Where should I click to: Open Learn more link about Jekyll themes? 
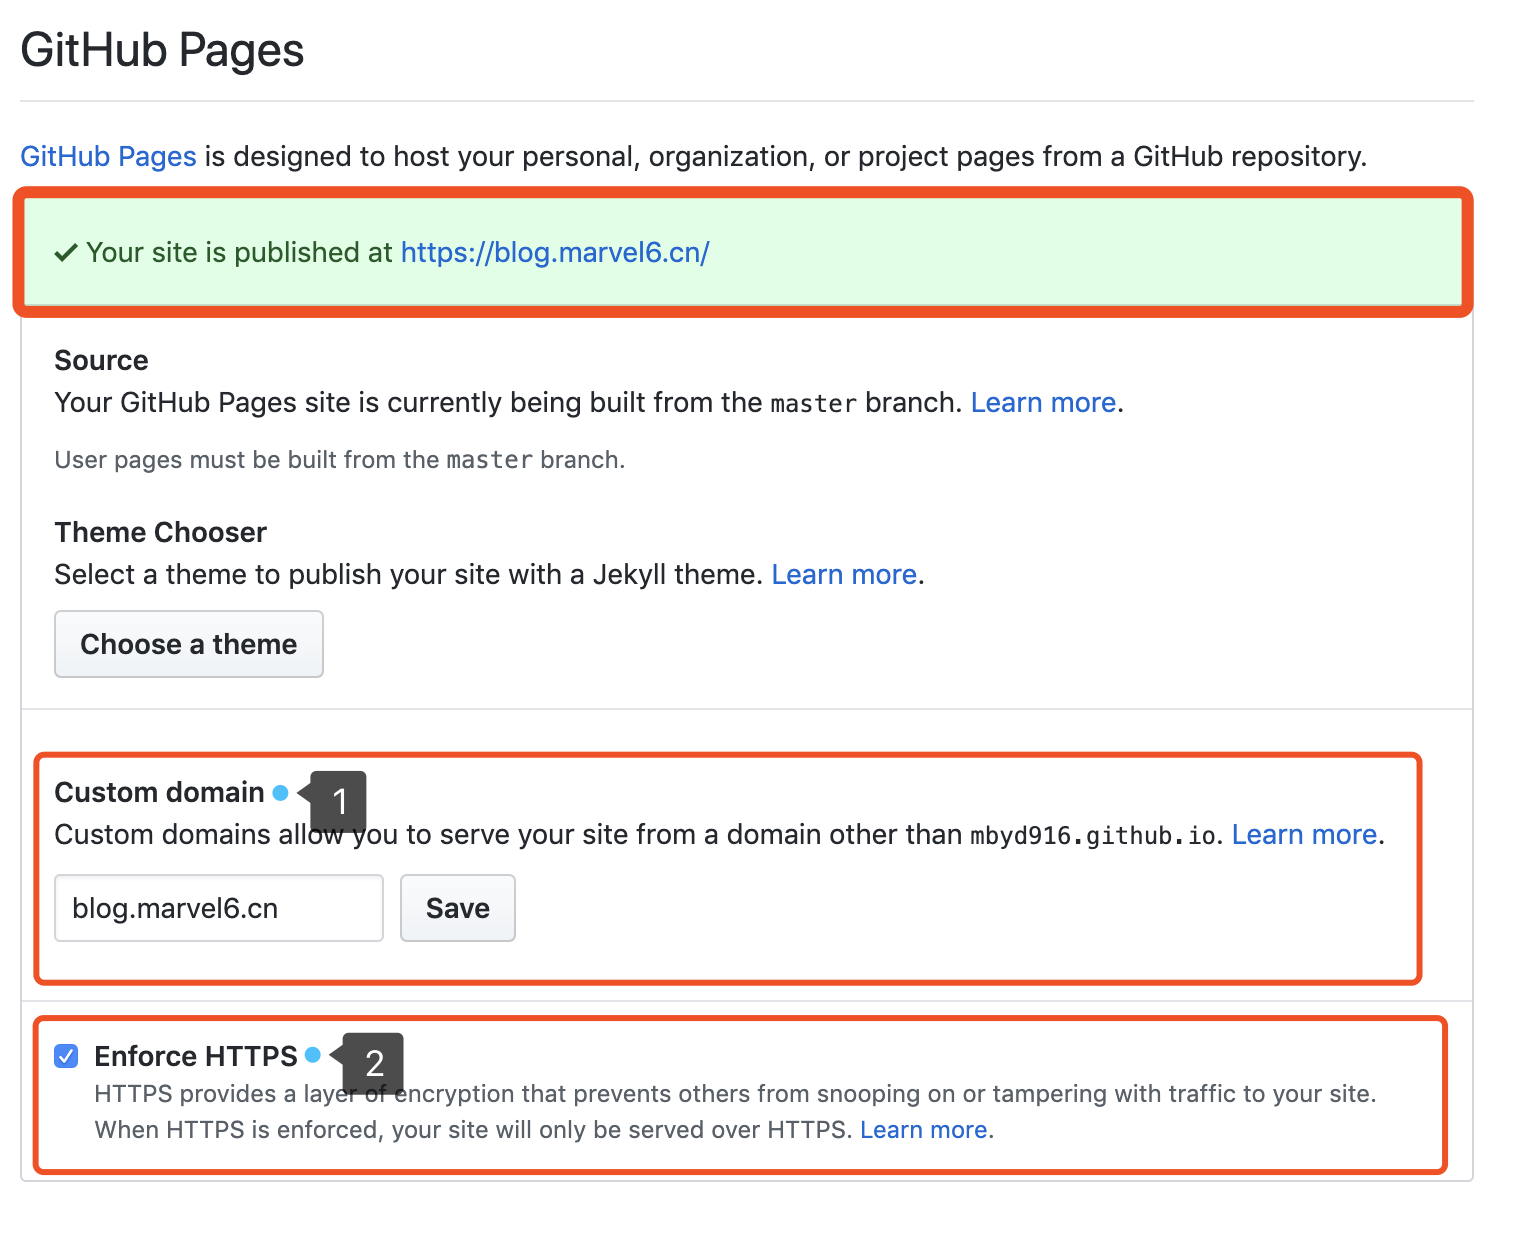coord(844,574)
